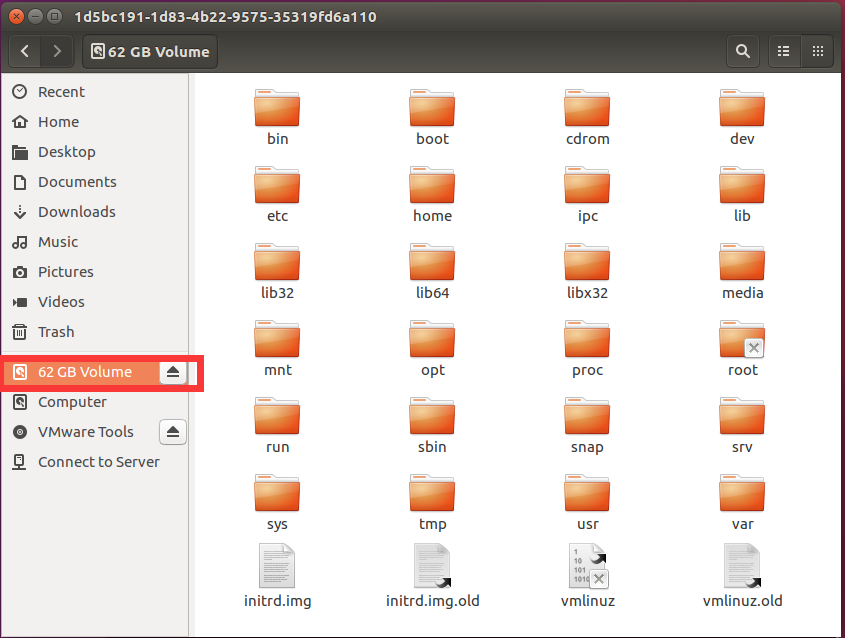Select the vmlinuz kernel file
The height and width of the screenshot is (638, 845).
point(587,565)
